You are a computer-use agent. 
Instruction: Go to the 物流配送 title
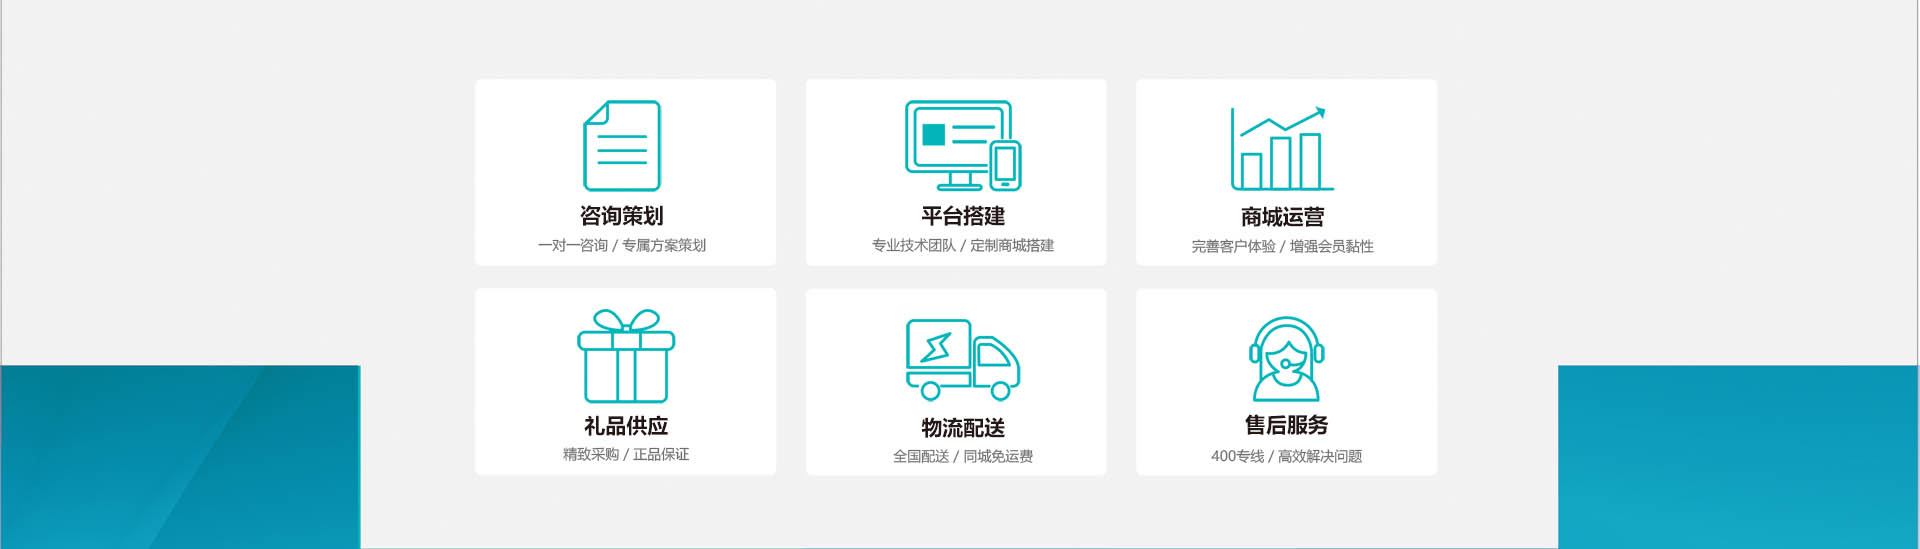(962, 428)
